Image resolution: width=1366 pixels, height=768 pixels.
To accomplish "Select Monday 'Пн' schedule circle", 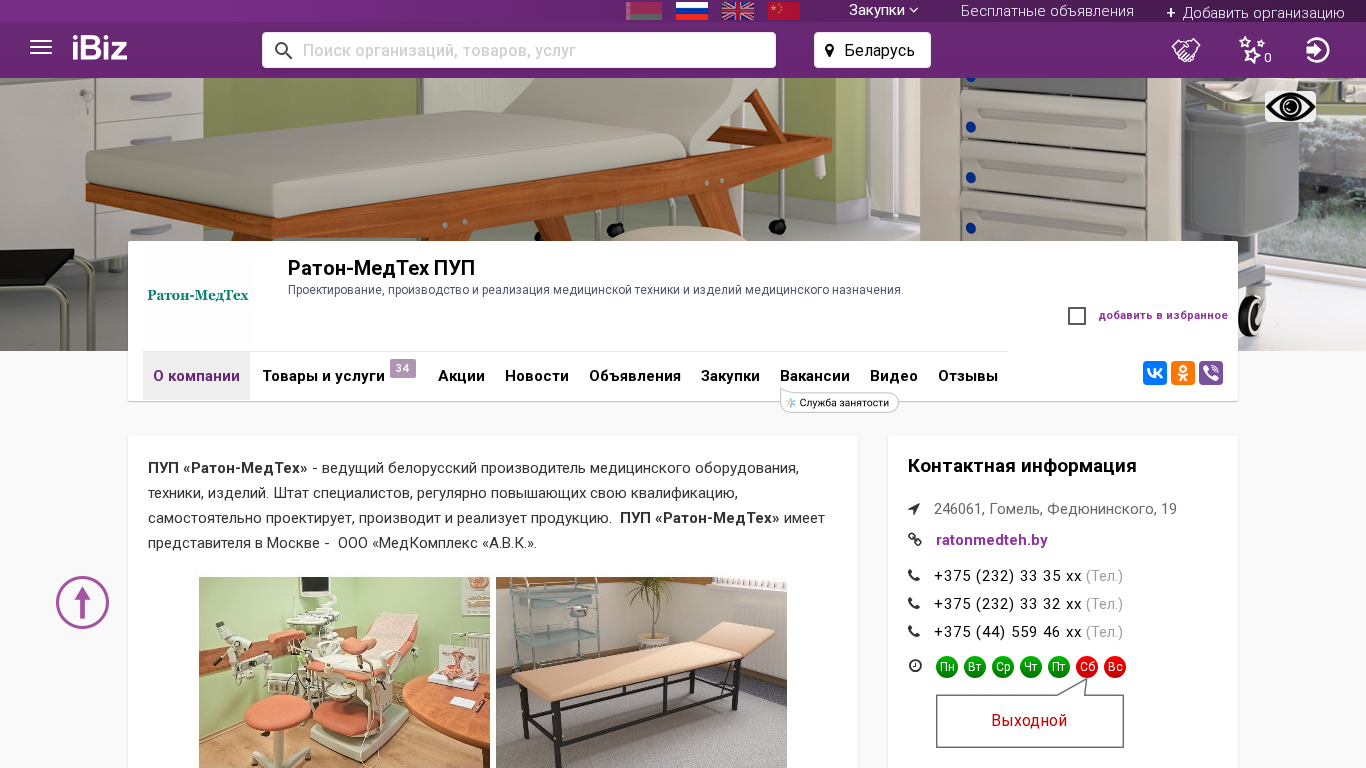I will pos(947,667).
